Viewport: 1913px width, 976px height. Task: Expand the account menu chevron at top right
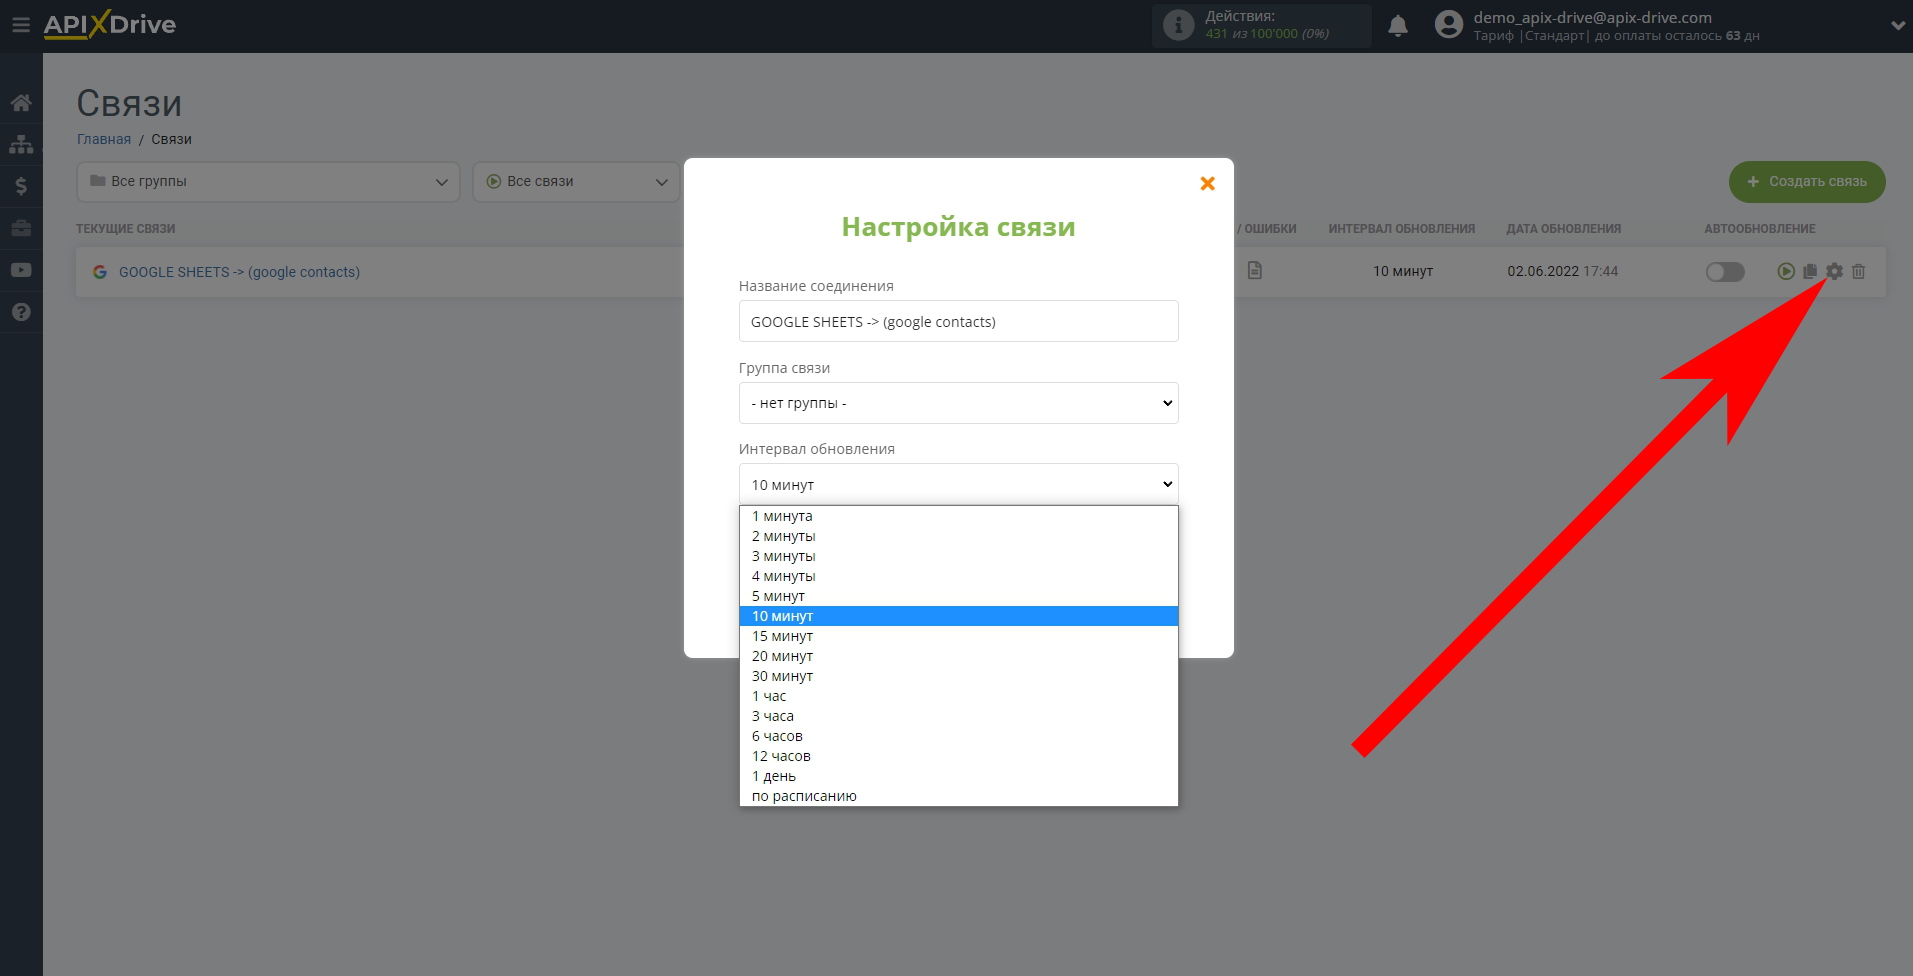1898,26
